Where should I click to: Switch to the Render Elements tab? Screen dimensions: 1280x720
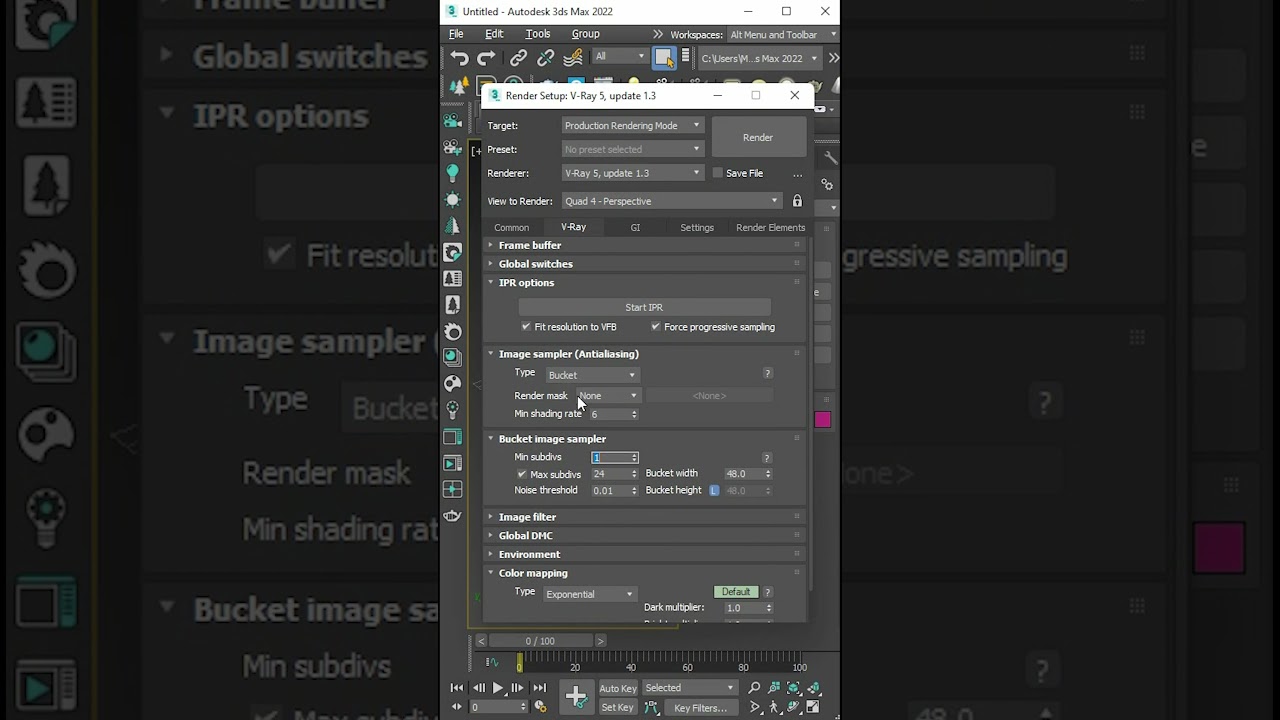770,228
